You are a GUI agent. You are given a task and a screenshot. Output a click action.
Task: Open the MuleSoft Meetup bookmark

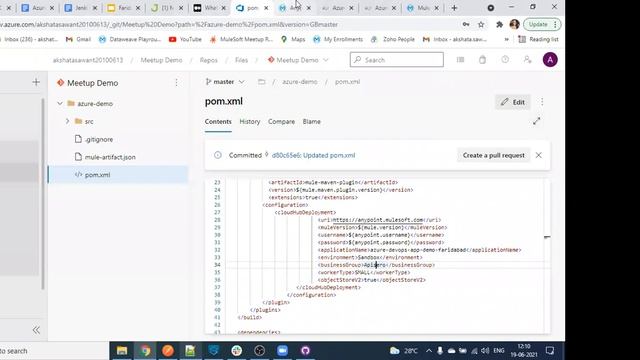241,39
